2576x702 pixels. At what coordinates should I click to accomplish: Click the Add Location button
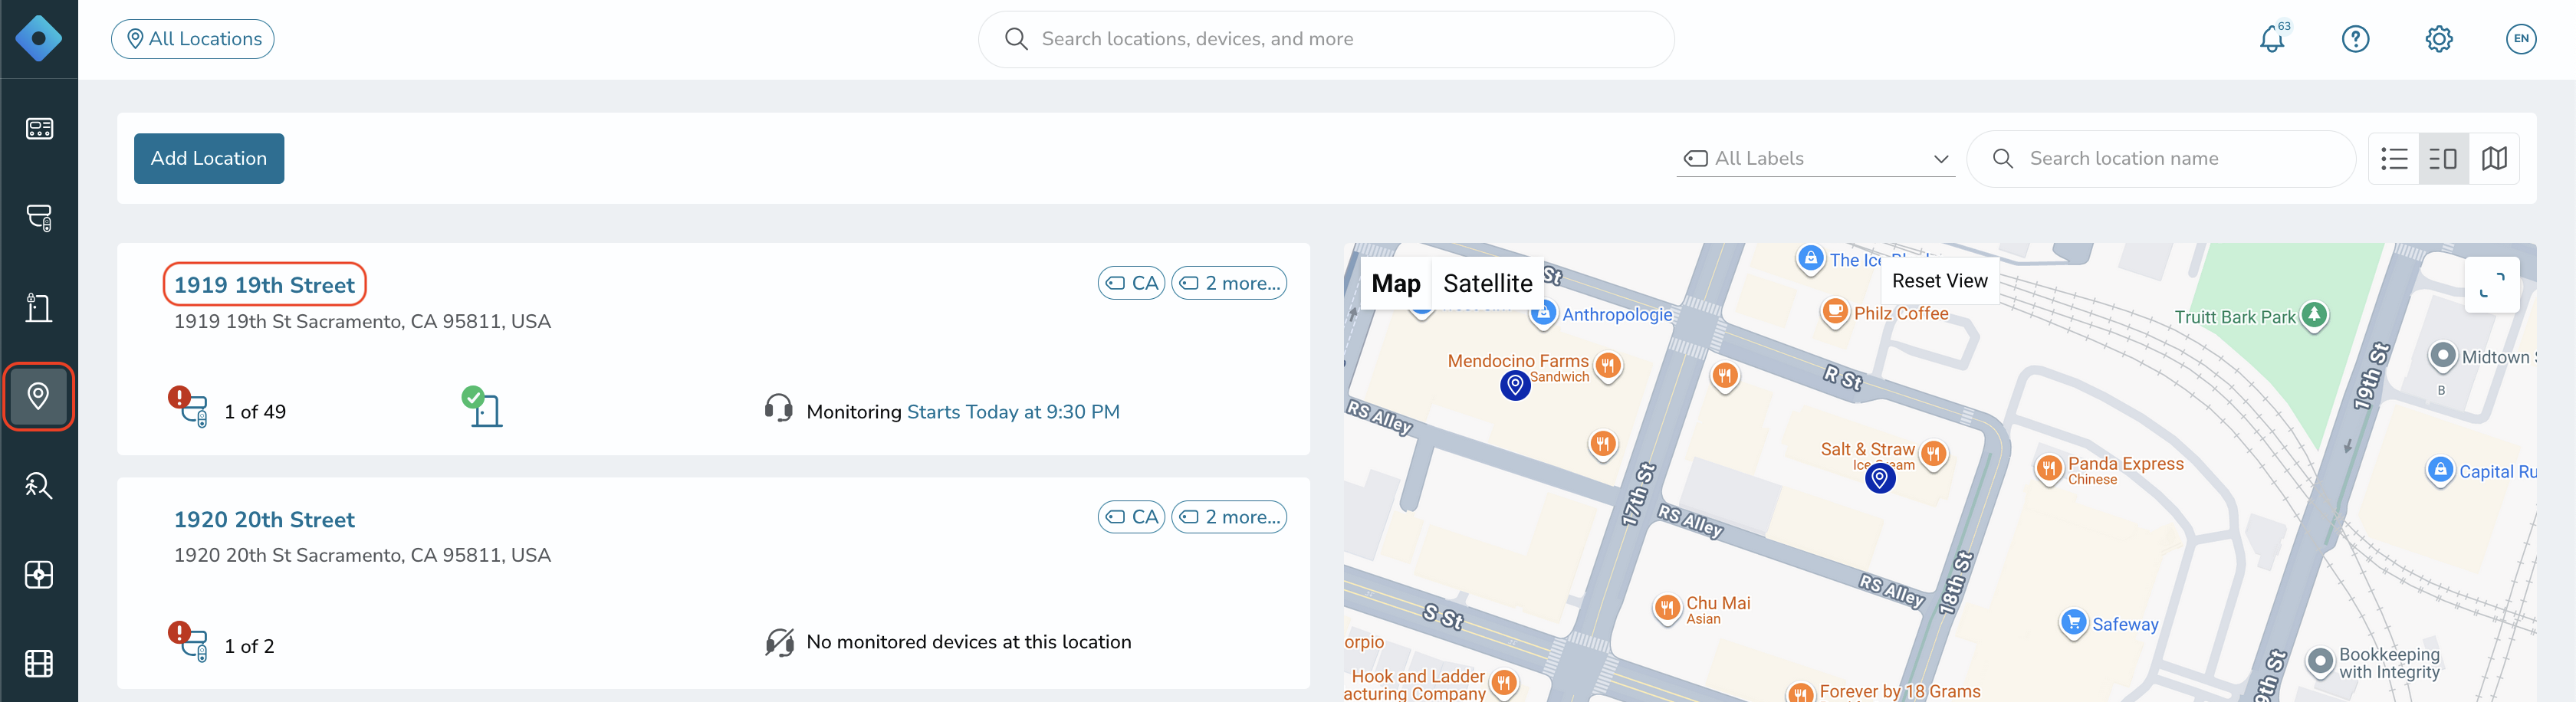tap(209, 159)
